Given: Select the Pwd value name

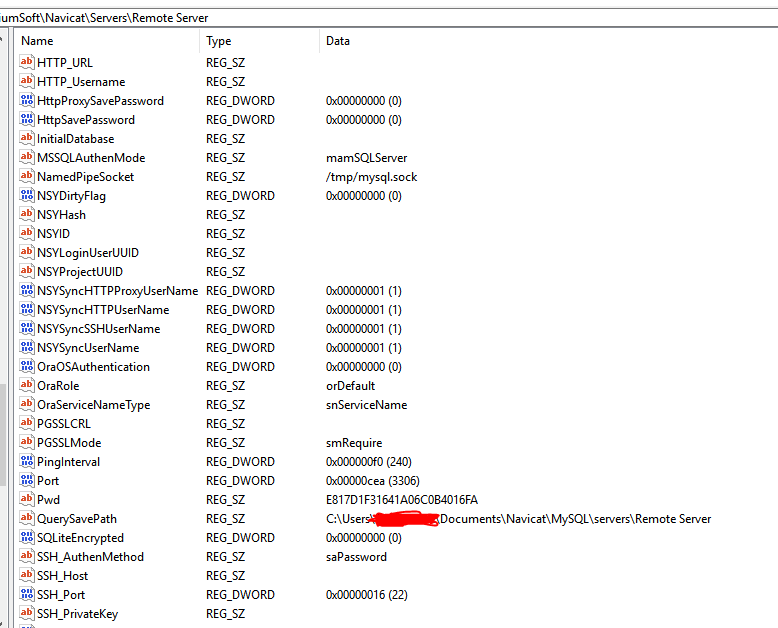Looking at the screenshot, I should (48, 500).
